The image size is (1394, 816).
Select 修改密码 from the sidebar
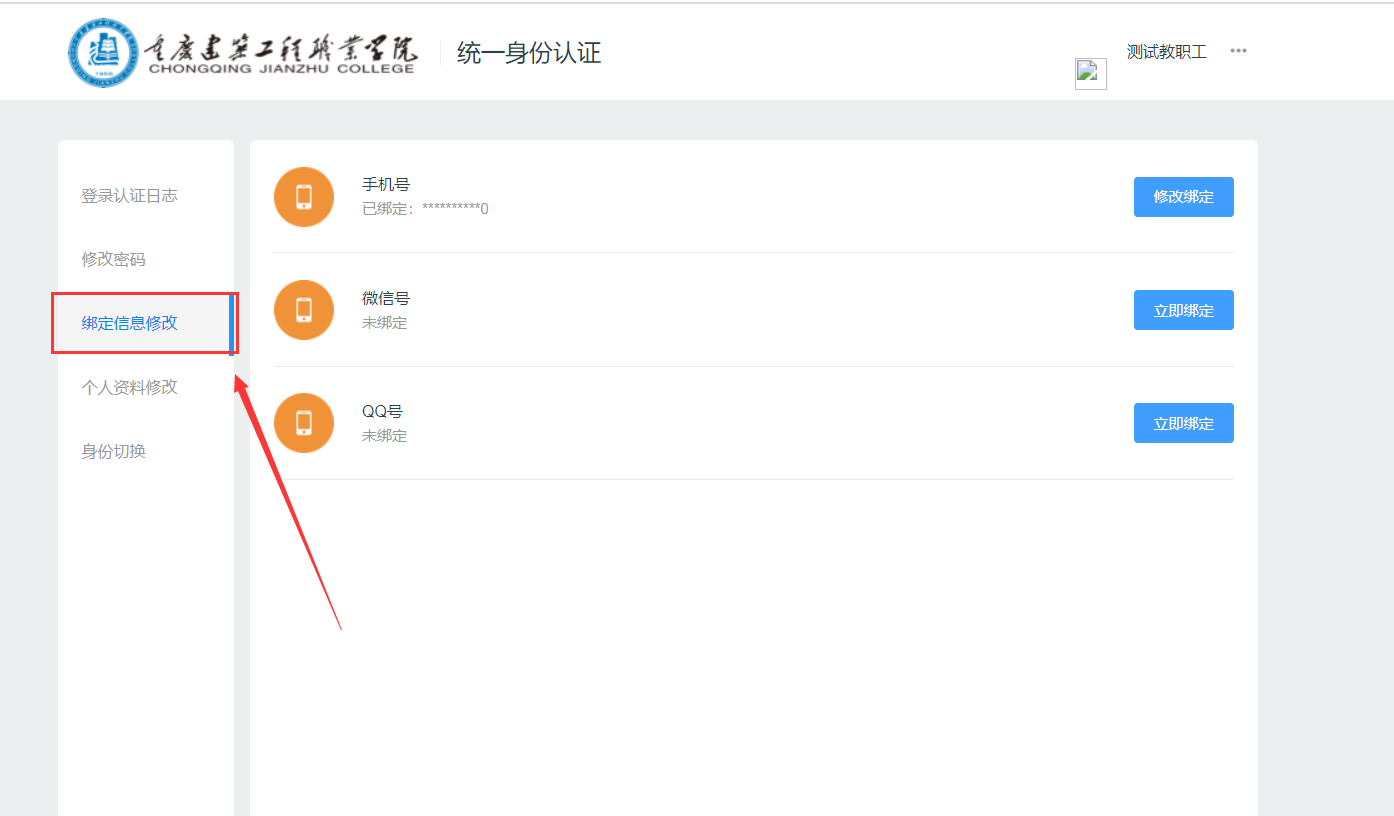click(113, 260)
